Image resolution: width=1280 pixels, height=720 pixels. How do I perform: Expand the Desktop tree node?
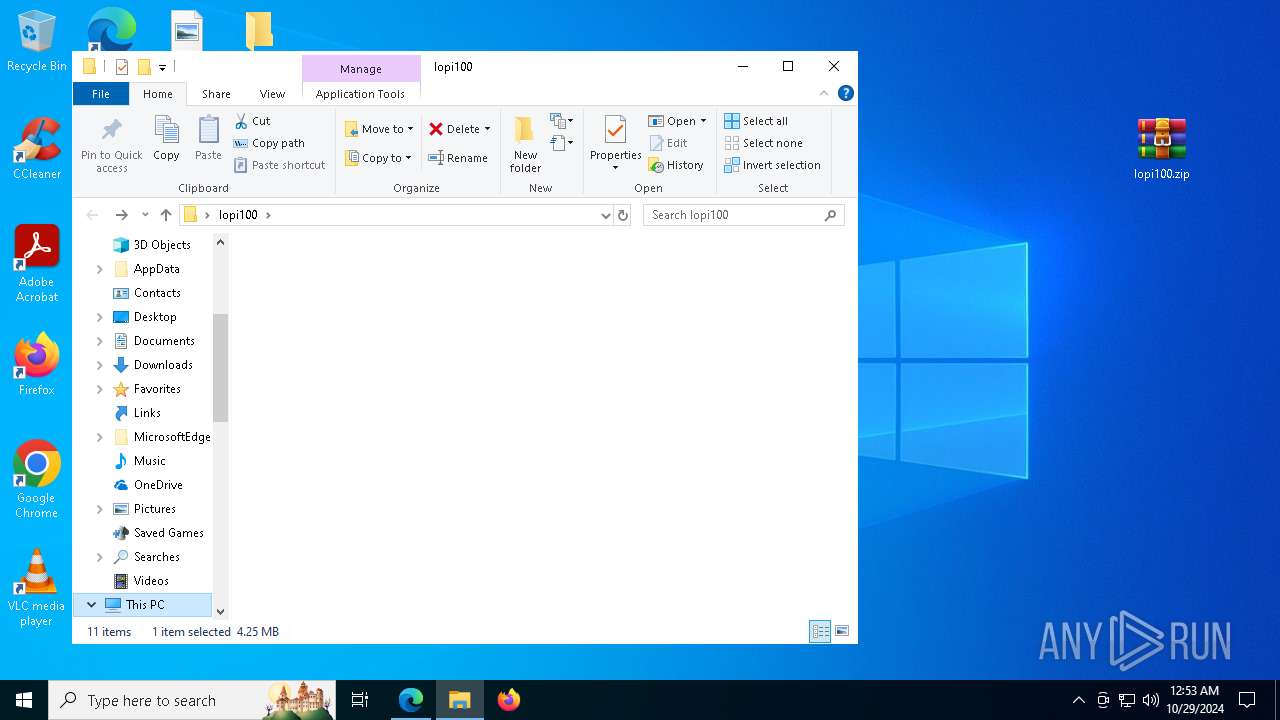(x=99, y=317)
